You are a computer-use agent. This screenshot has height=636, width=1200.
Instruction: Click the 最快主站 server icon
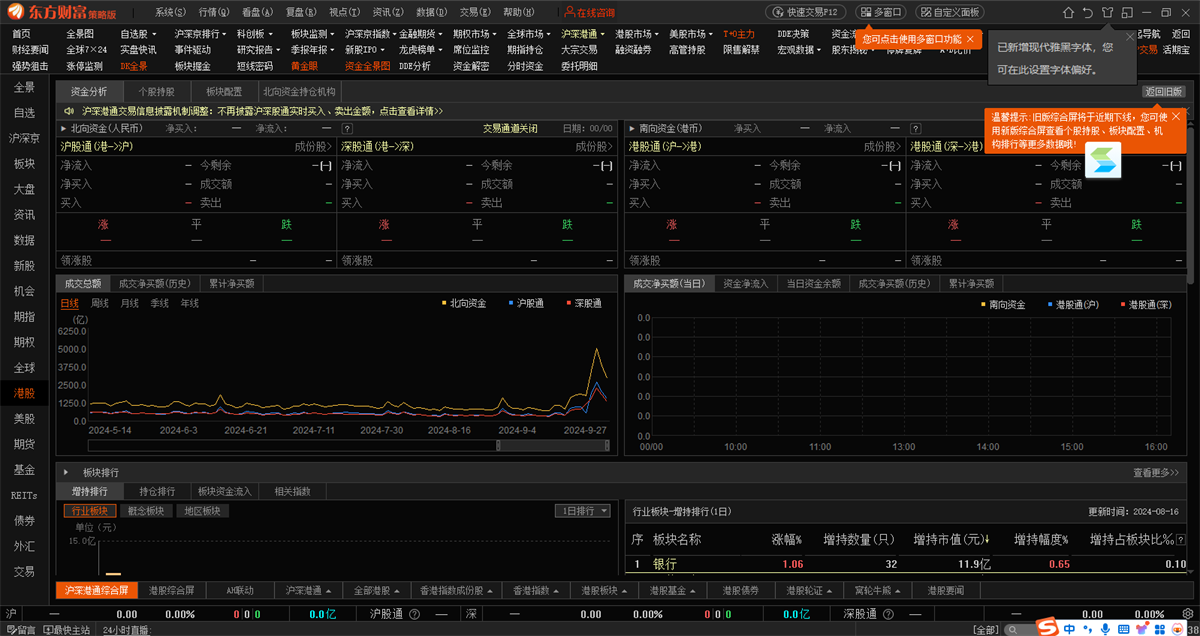coord(69,630)
